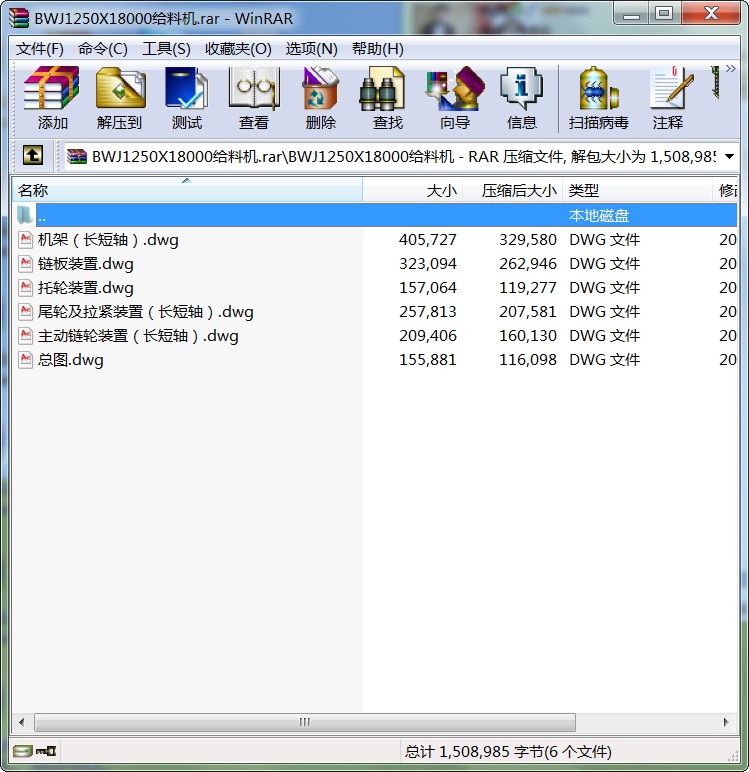Image resolution: width=749 pixels, height=772 pixels.
Task: Click the packed size value 116,098
Action: (528, 360)
